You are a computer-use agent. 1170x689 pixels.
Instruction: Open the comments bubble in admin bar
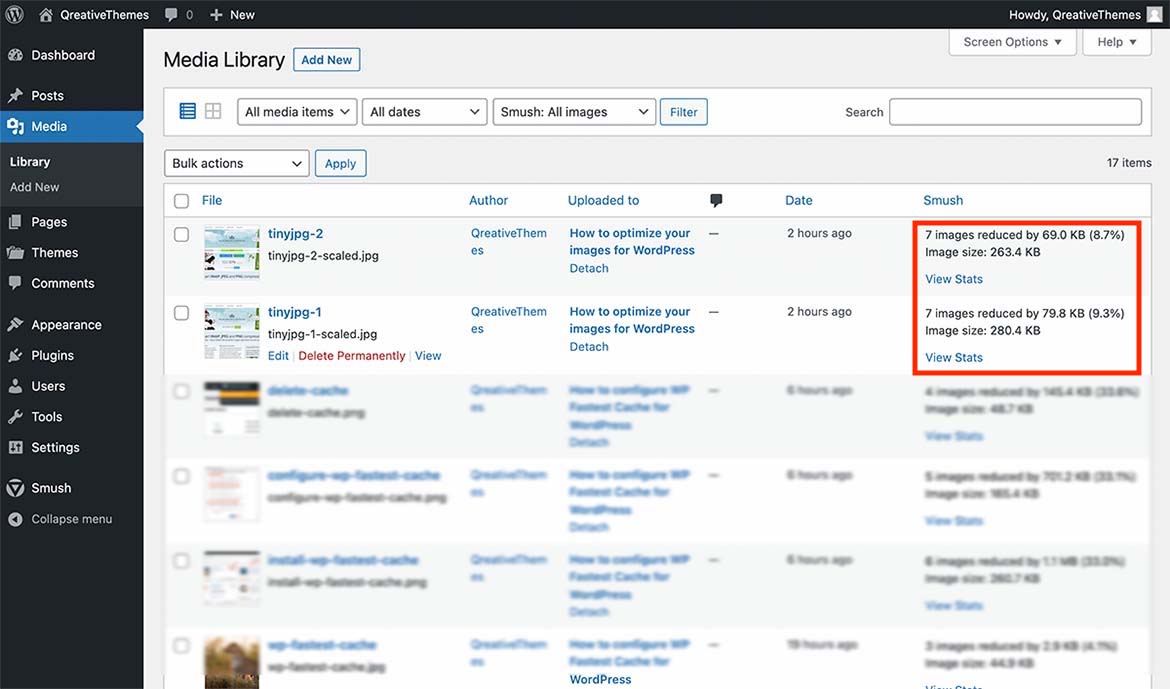(178, 14)
